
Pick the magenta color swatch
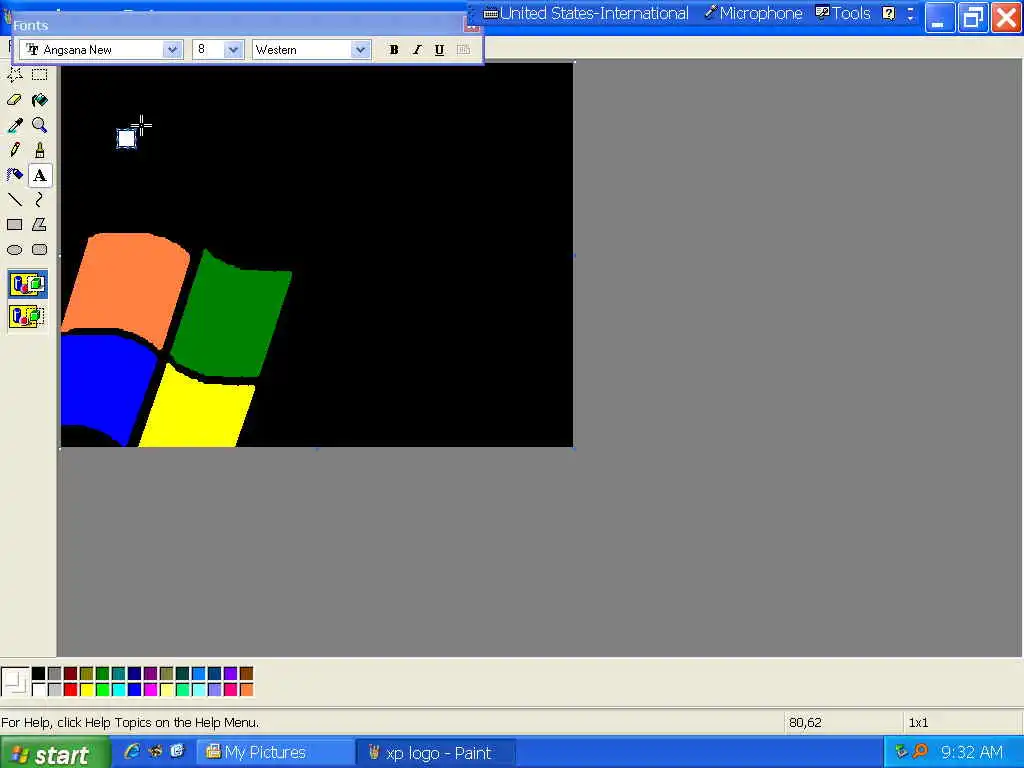pyautogui.click(x=150, y=690)
